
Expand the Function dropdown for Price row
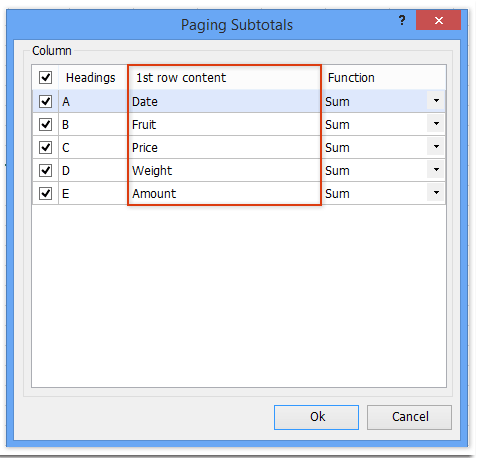point(436,147)
